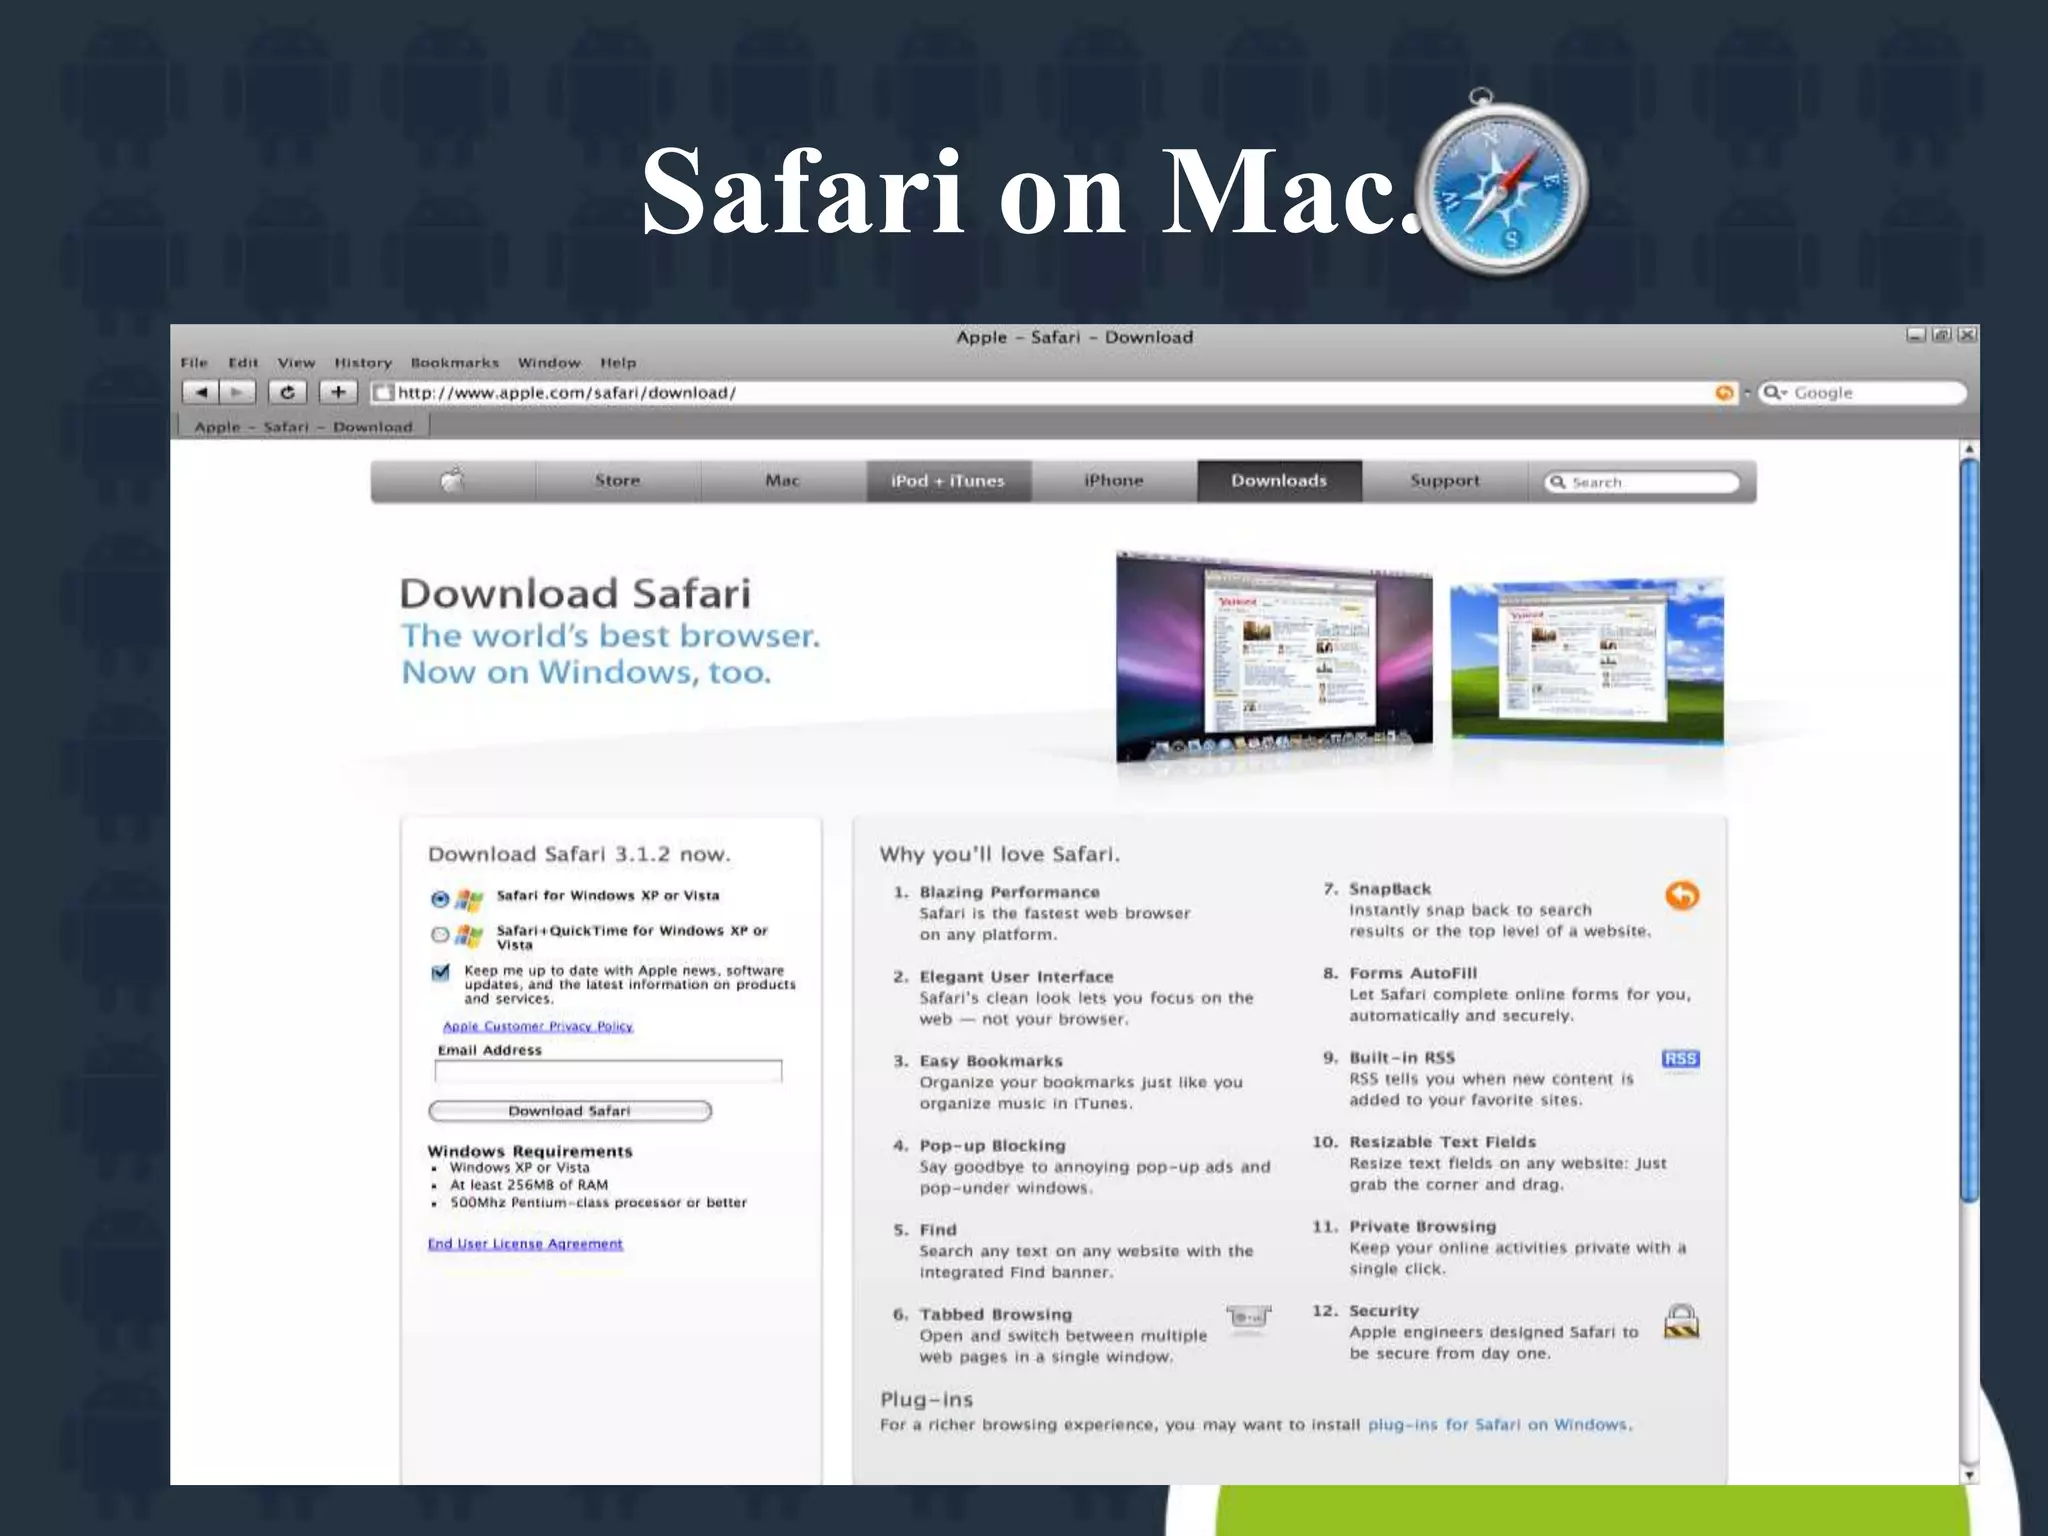2048x1536 pixels.
Task: Click the Windows logo beside Safari+QuickTime option
Action: (x=469, y=936)
